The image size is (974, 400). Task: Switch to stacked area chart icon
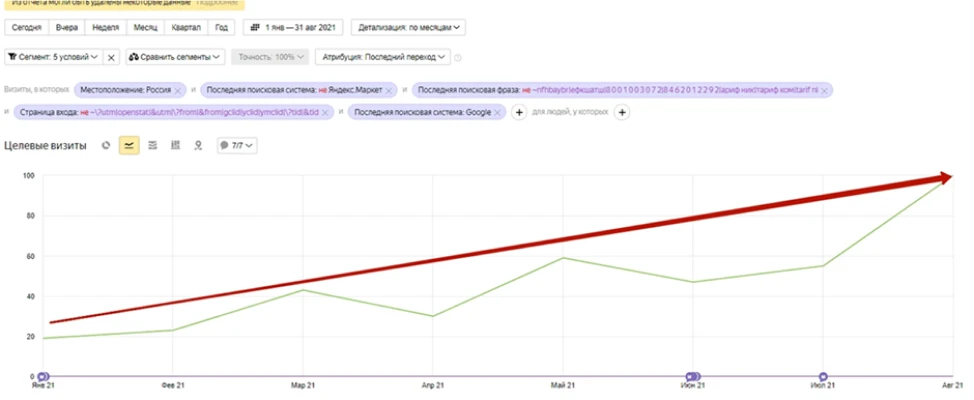pos(152,146)
